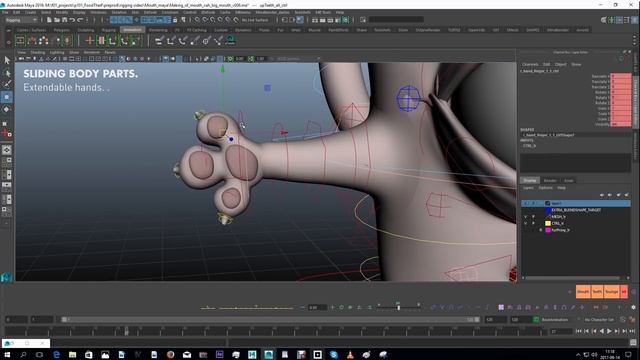Click the yellow color swatch of CTRL_lv

548,223
